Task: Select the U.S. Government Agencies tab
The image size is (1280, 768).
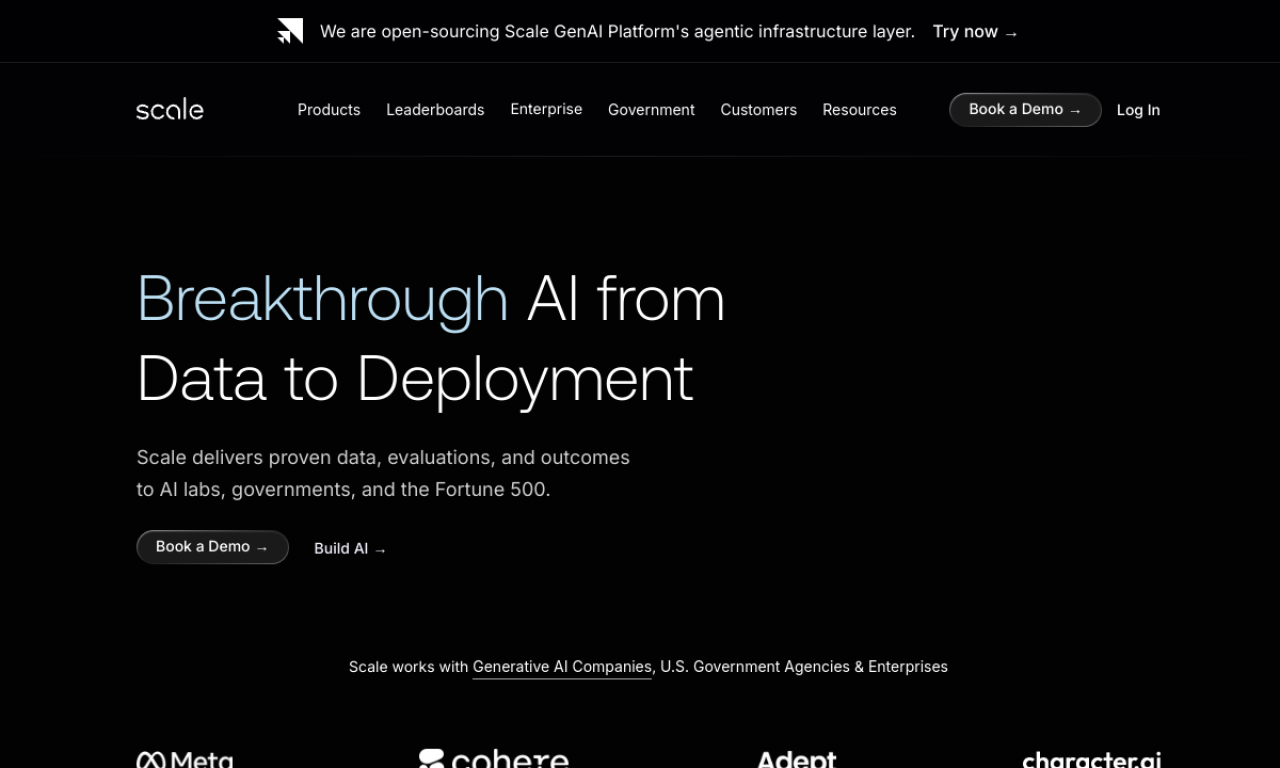Action: tap(754, 667)
